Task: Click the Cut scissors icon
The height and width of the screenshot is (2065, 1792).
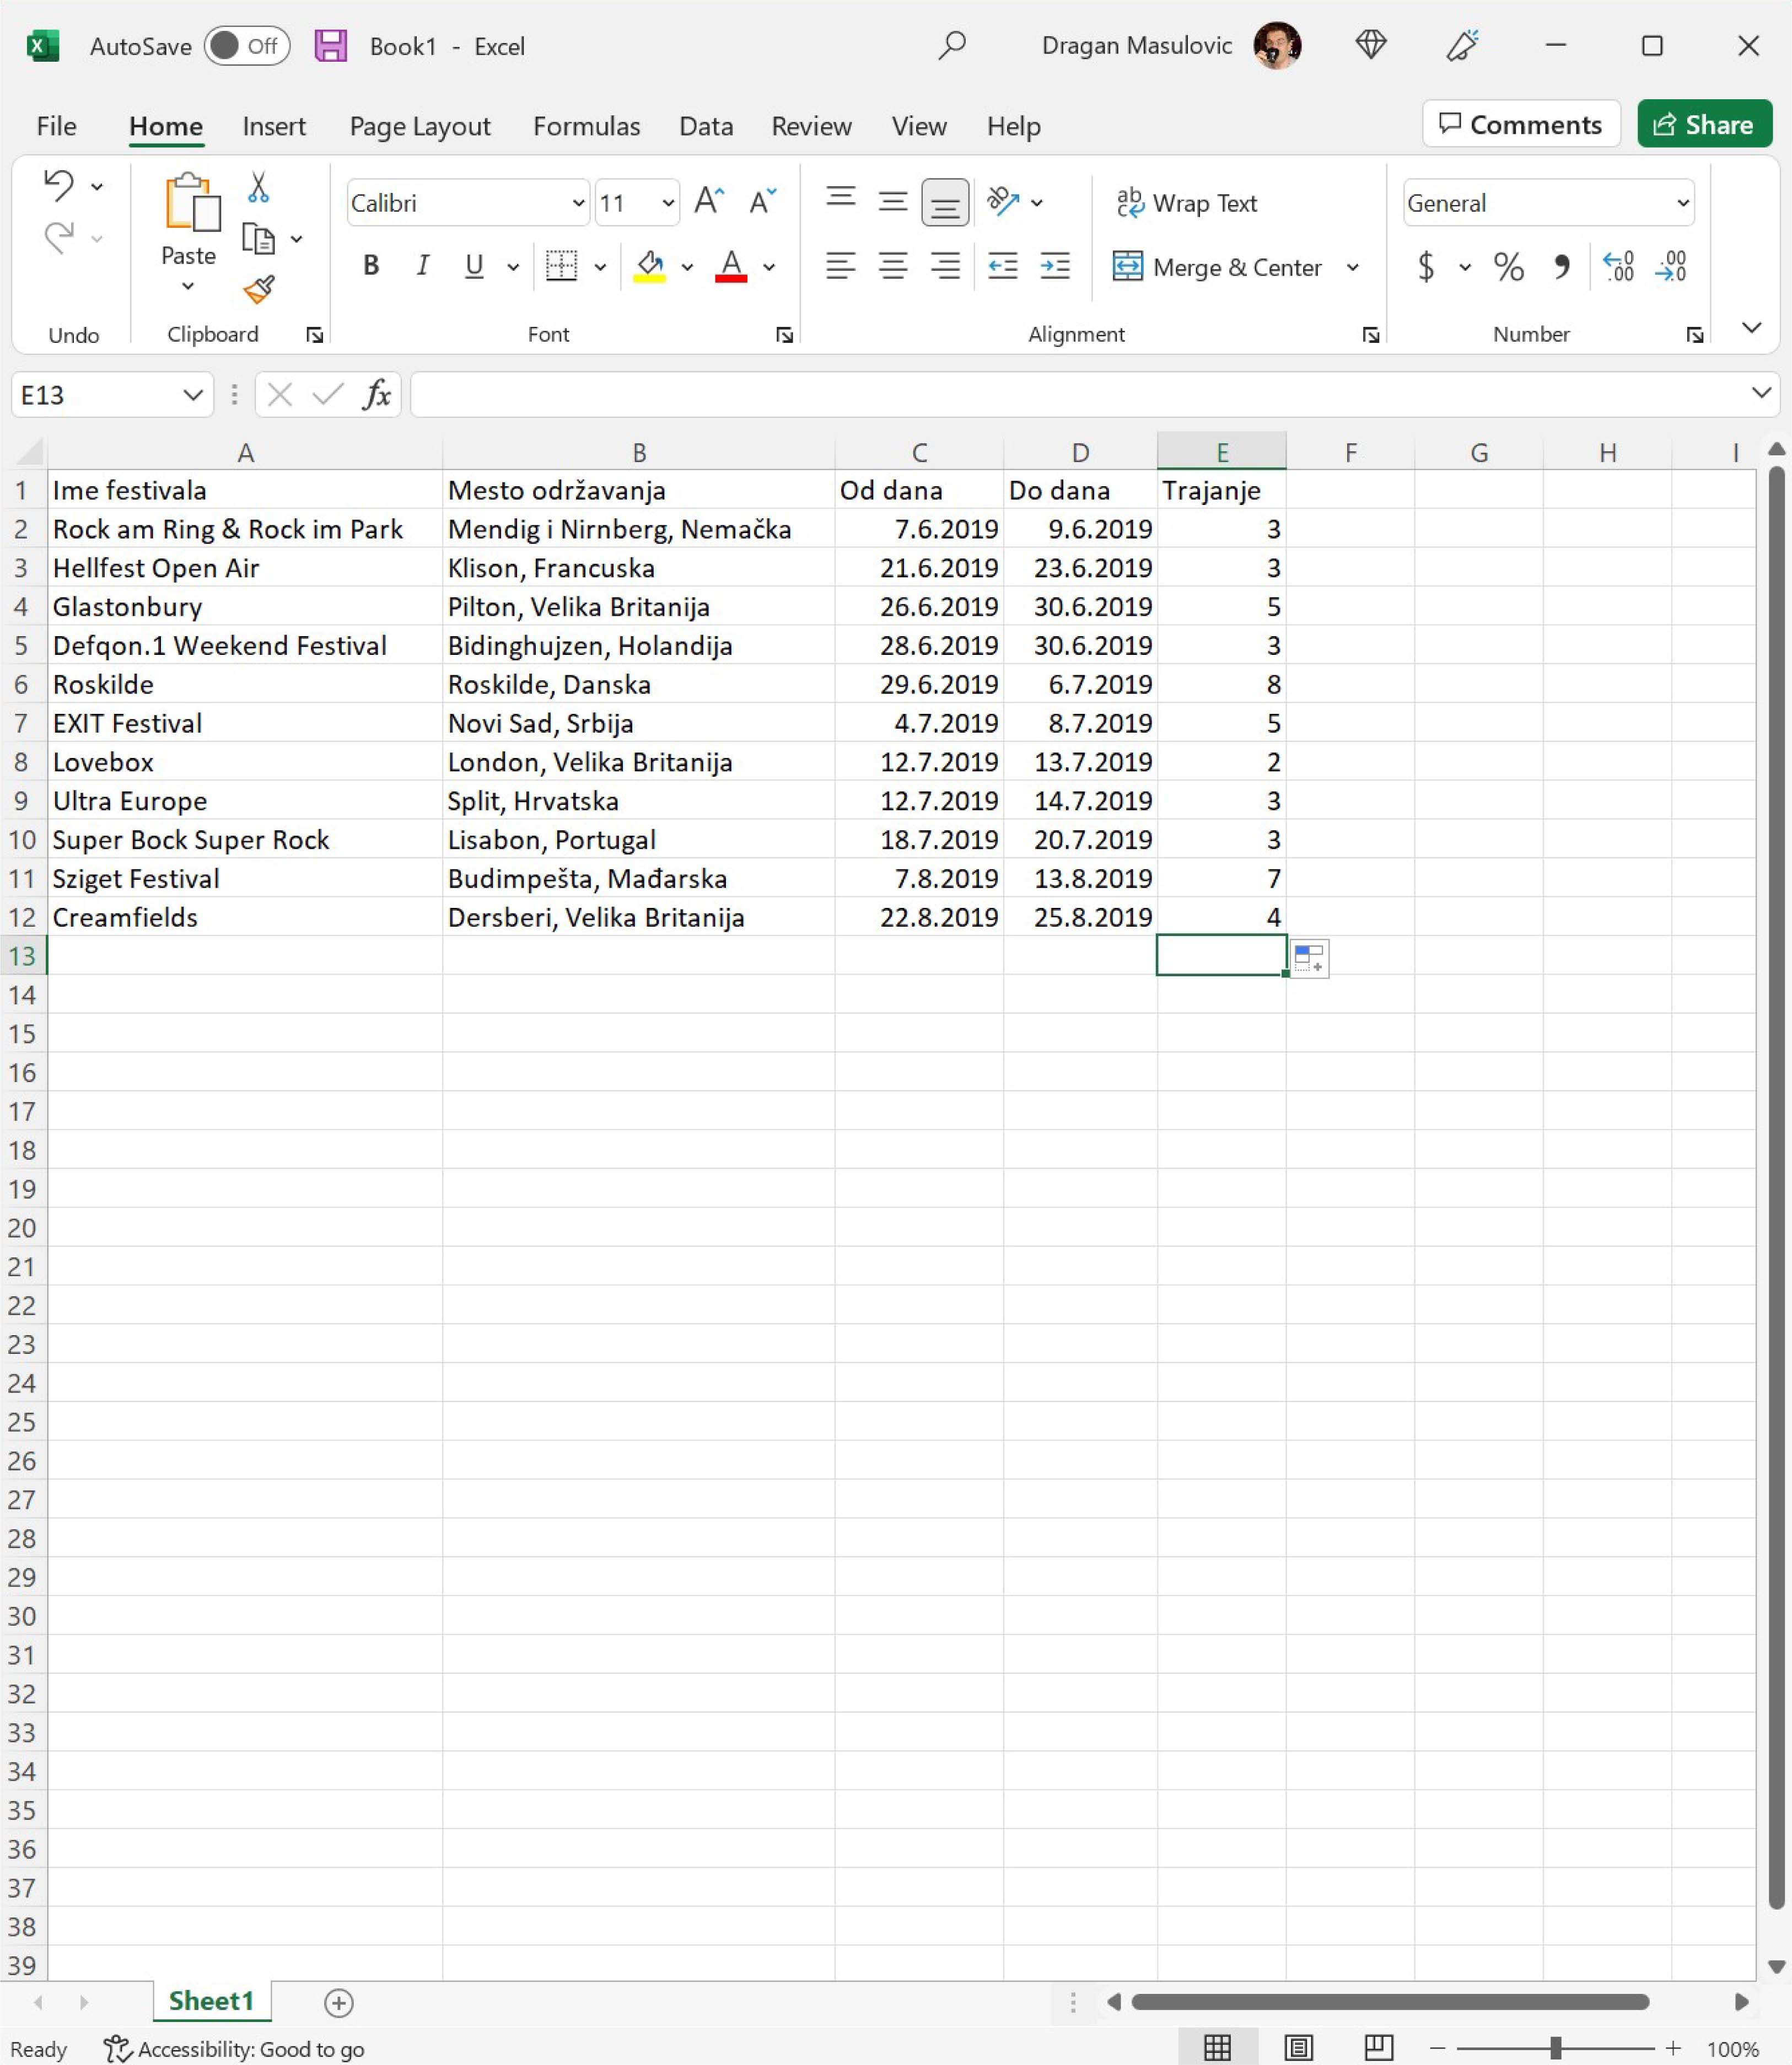Action: click(x=258, y=187)
